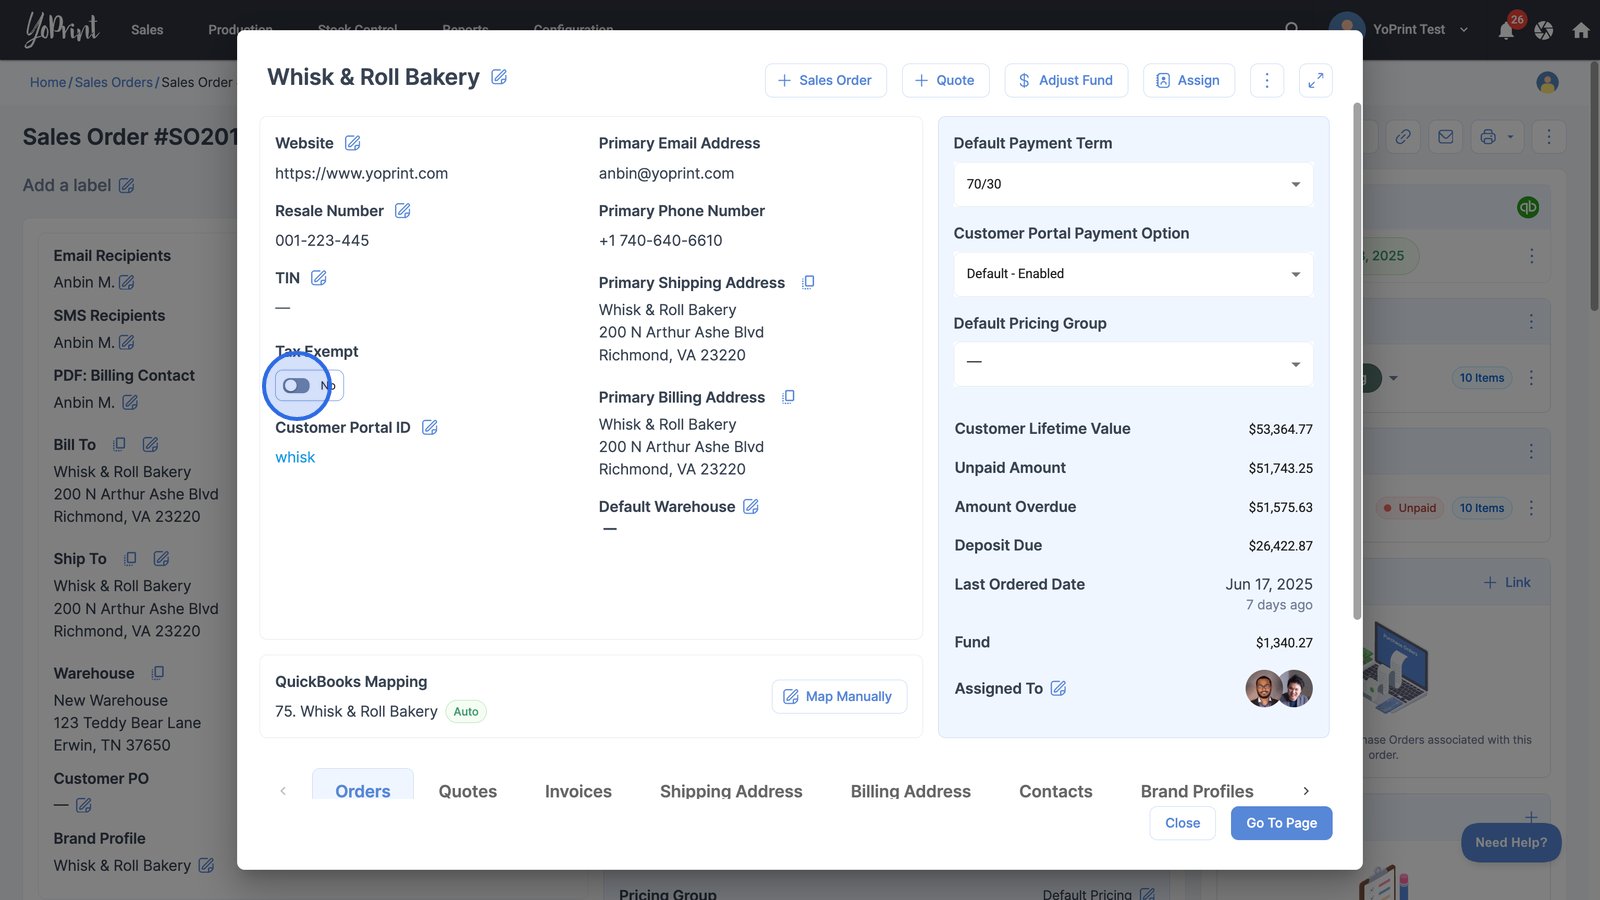Open the Default Payment Term dropdown

click(1132, 184)
